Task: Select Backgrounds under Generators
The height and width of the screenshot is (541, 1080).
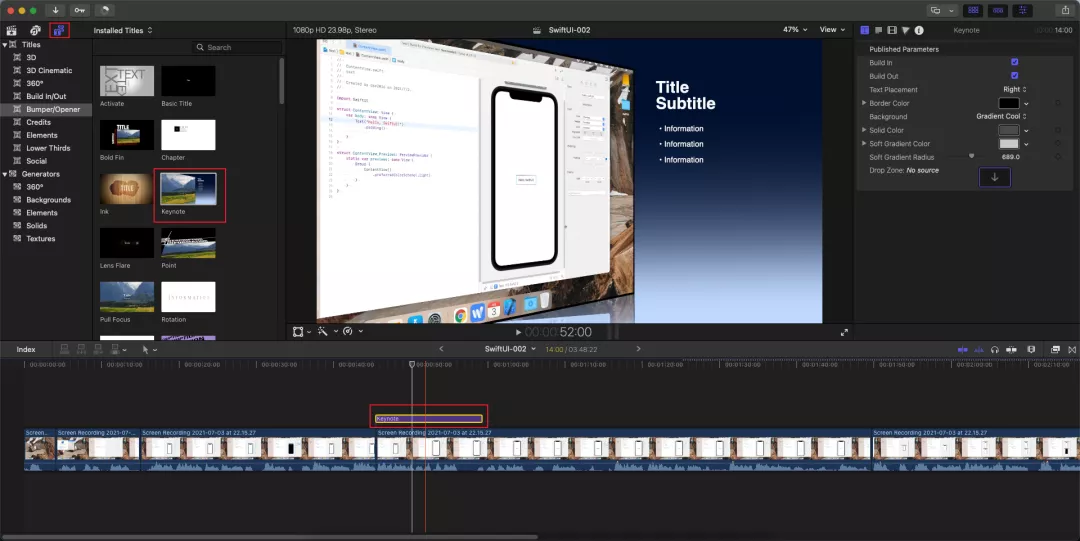Action: tap(48, 200)
